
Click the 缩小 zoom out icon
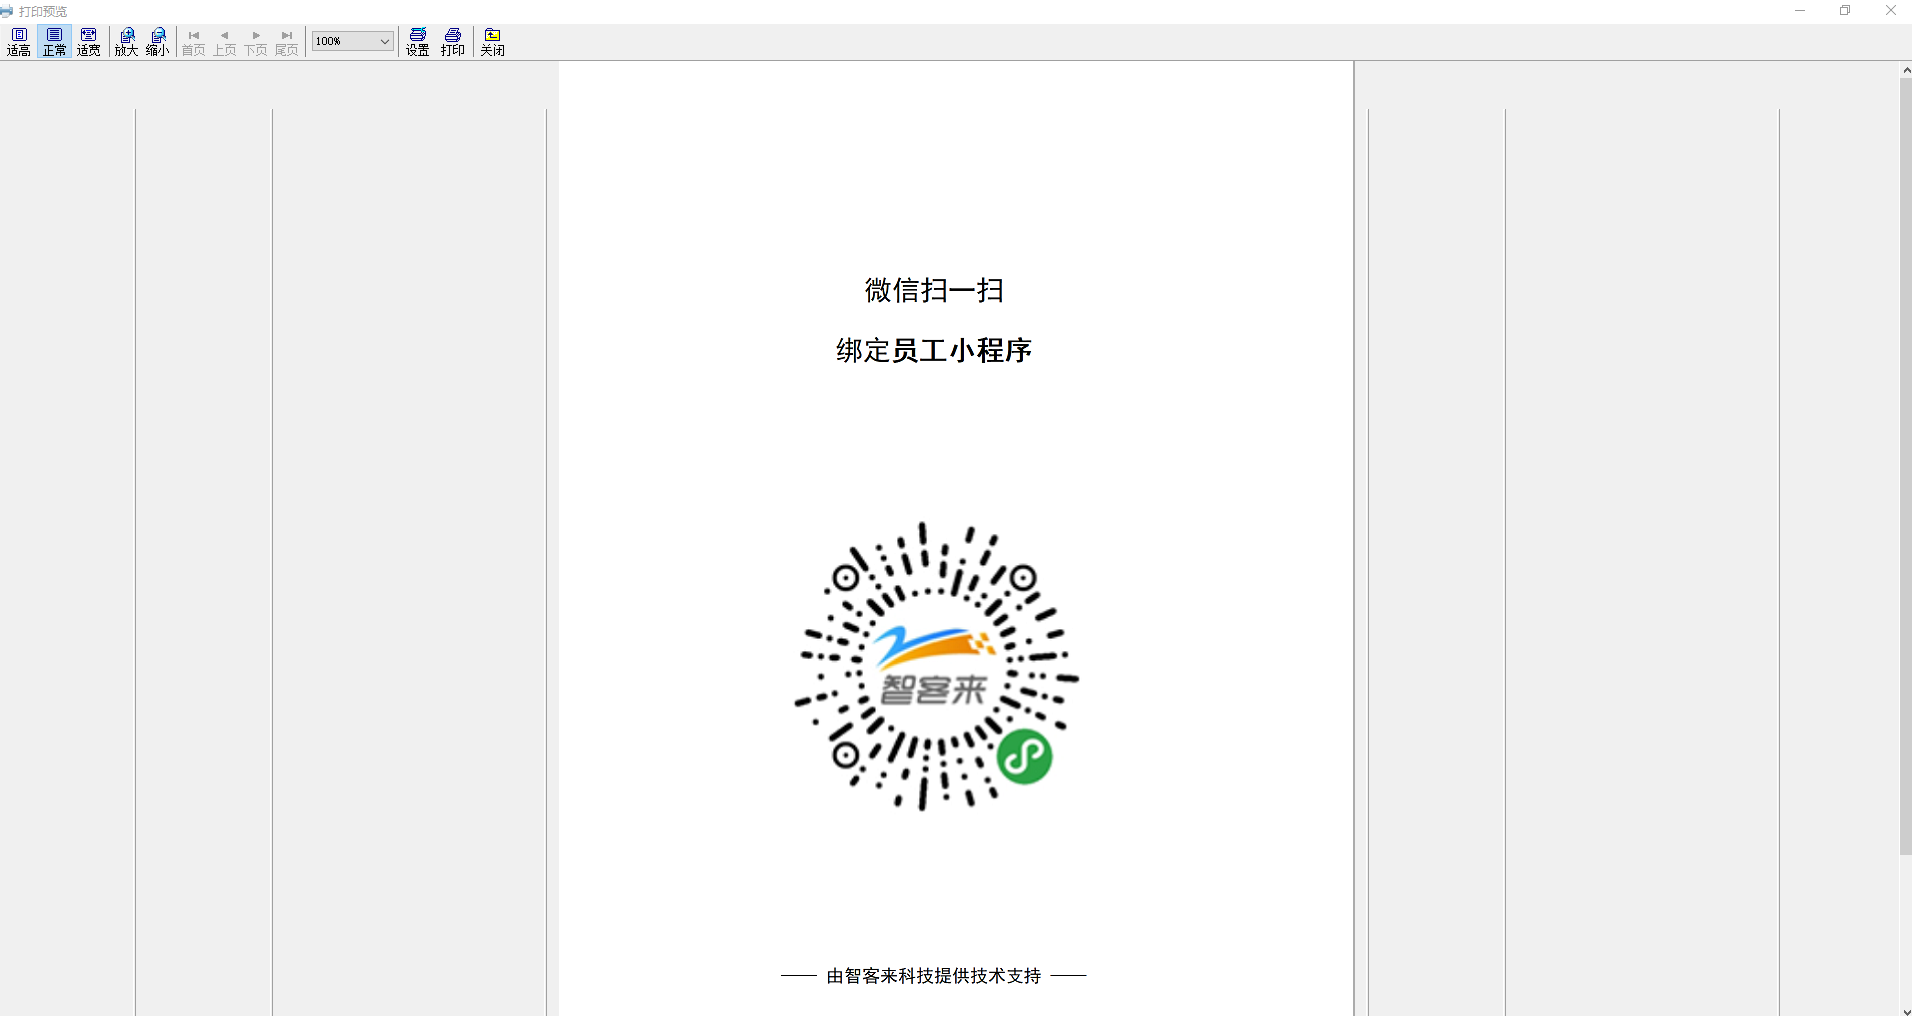click(158, 42)
